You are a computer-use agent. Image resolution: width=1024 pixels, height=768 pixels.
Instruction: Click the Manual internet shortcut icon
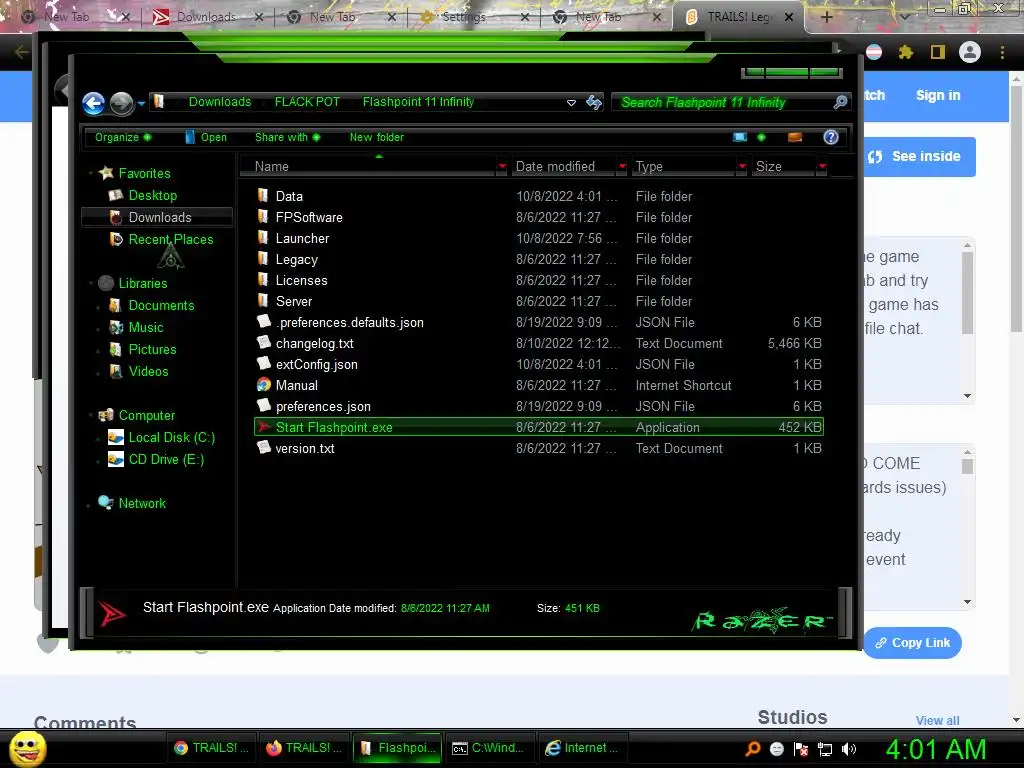(x=264, y=385)
